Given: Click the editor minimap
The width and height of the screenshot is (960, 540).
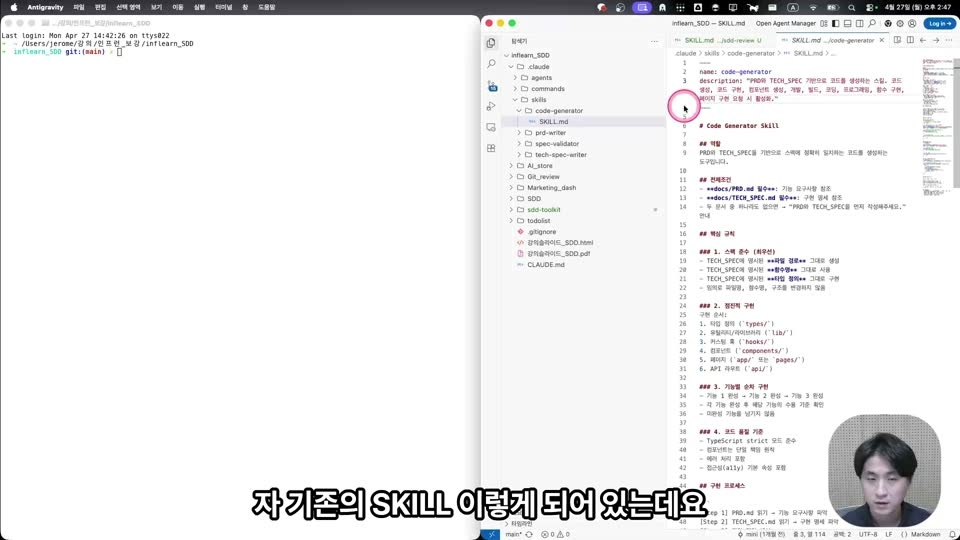Looking at the screenshot, I should click(937, 127).
